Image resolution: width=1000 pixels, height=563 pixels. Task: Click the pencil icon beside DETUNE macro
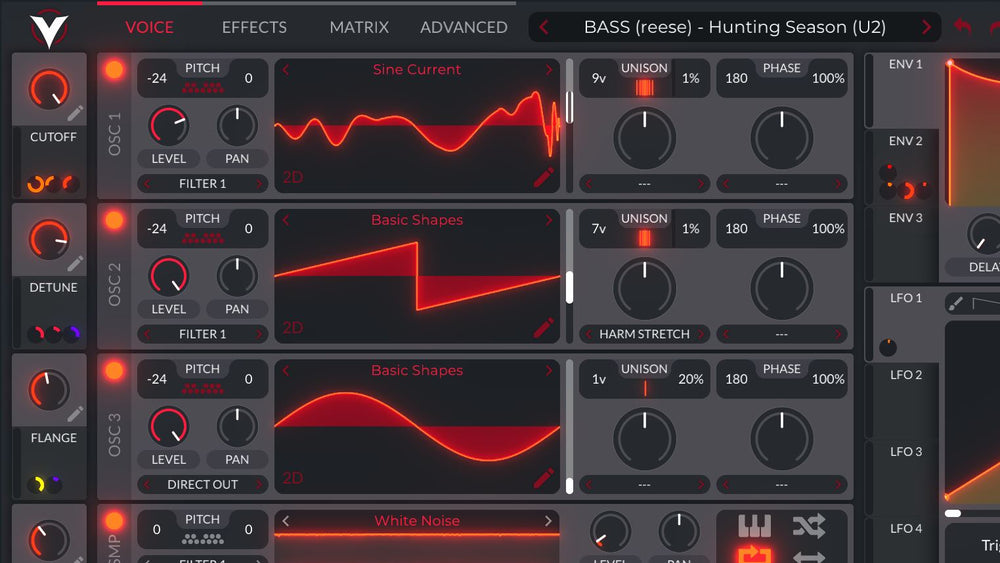(75, 263)
